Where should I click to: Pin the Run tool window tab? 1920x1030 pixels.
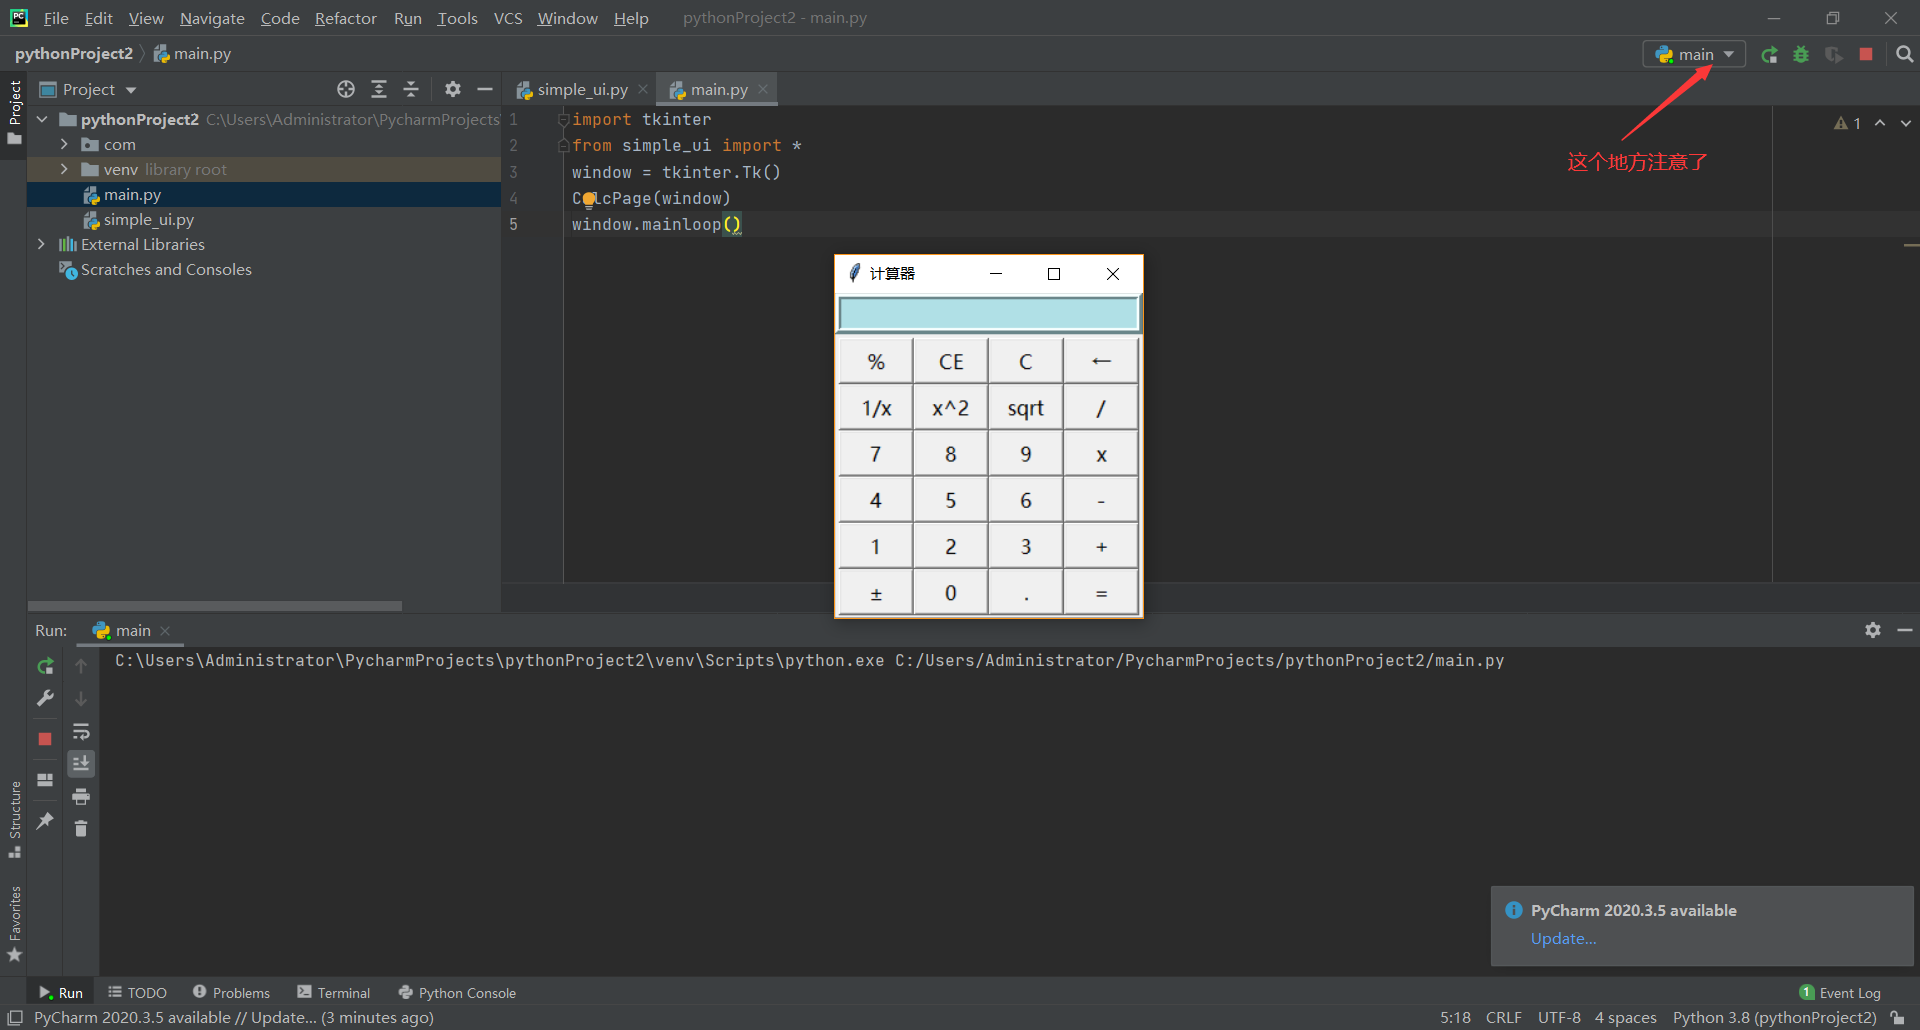pos(45,822)
